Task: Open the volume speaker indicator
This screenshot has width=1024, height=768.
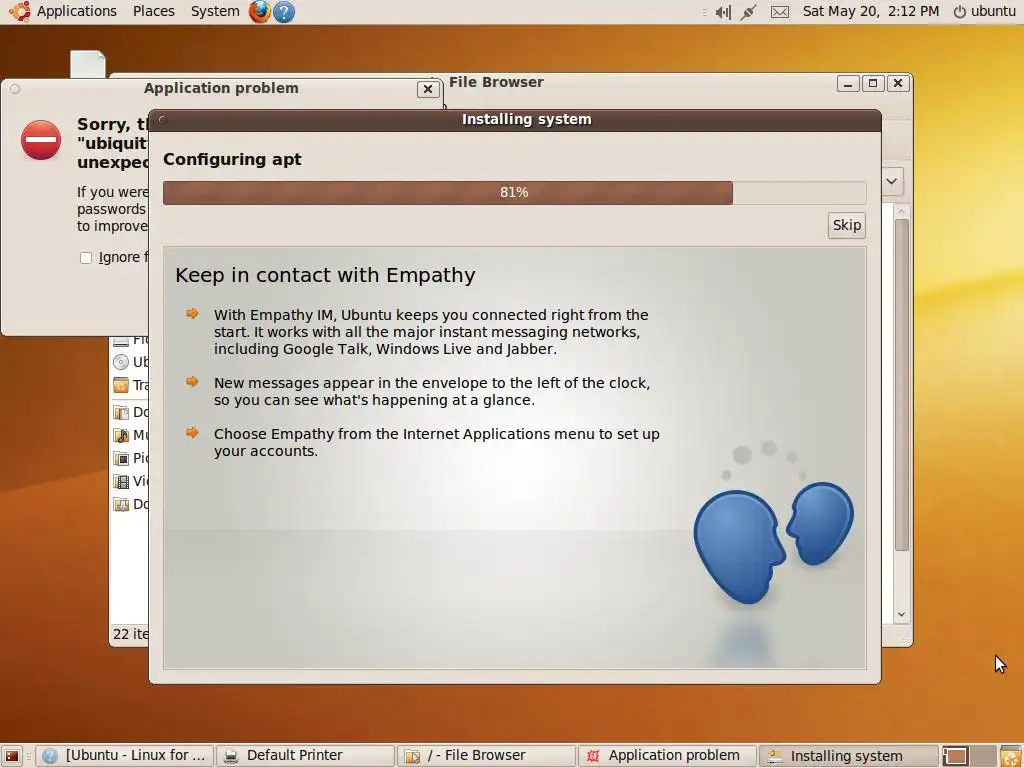Action: coord(723,12)
